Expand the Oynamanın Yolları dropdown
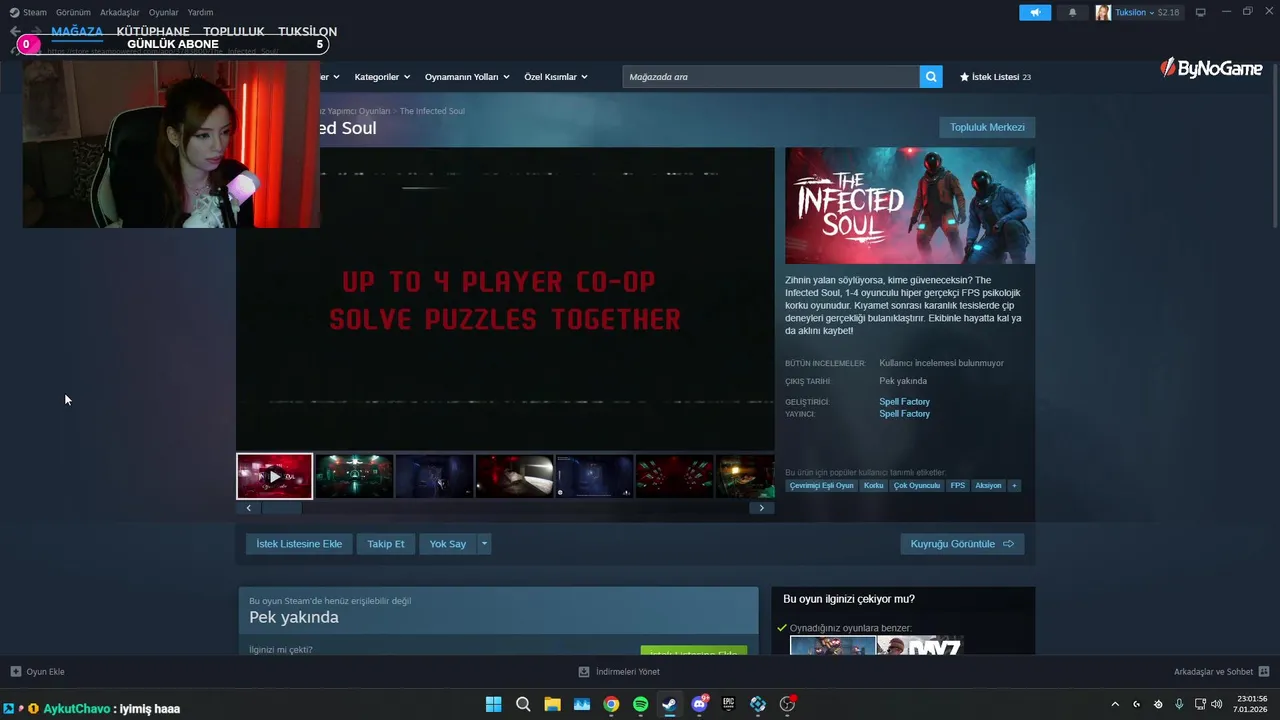Screen dimensions: 1280x720 [467, 77]
